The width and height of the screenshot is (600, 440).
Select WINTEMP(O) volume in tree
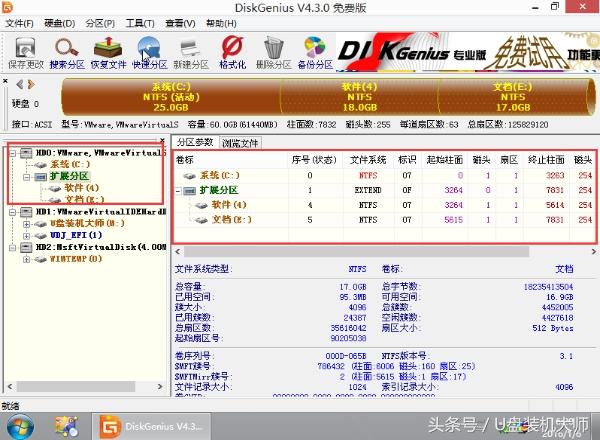tap(76, 259)
